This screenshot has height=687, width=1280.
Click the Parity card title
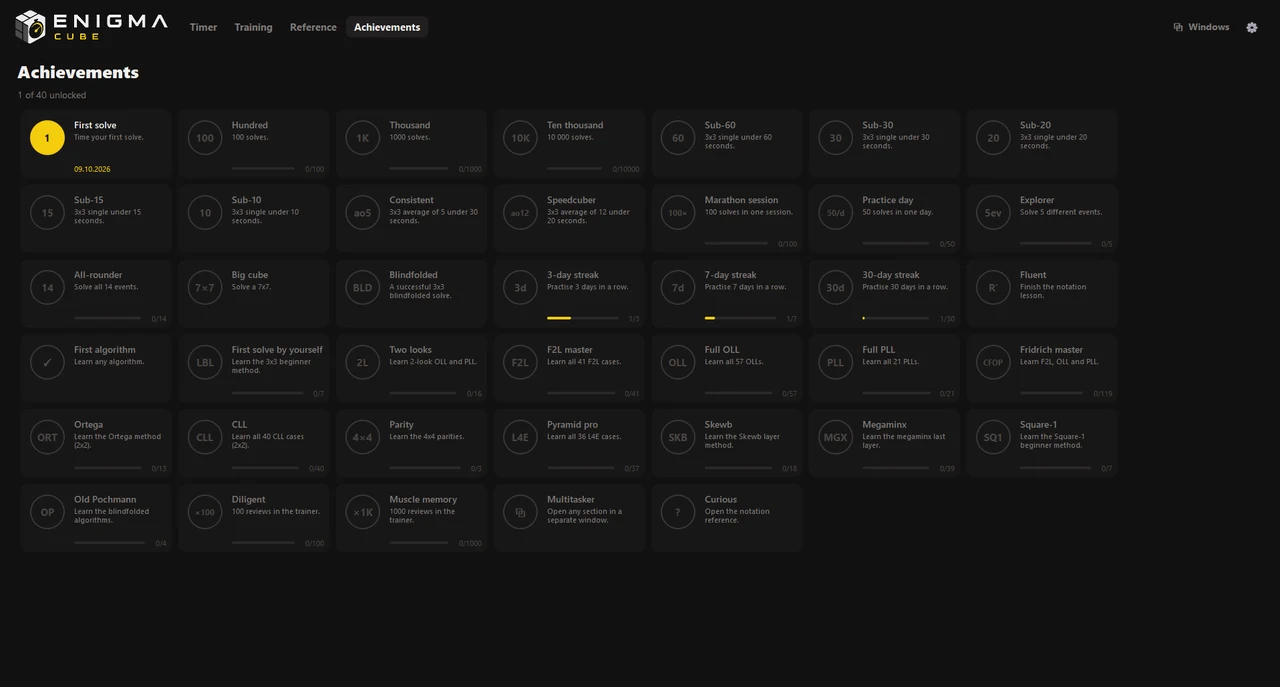point(402,425)
